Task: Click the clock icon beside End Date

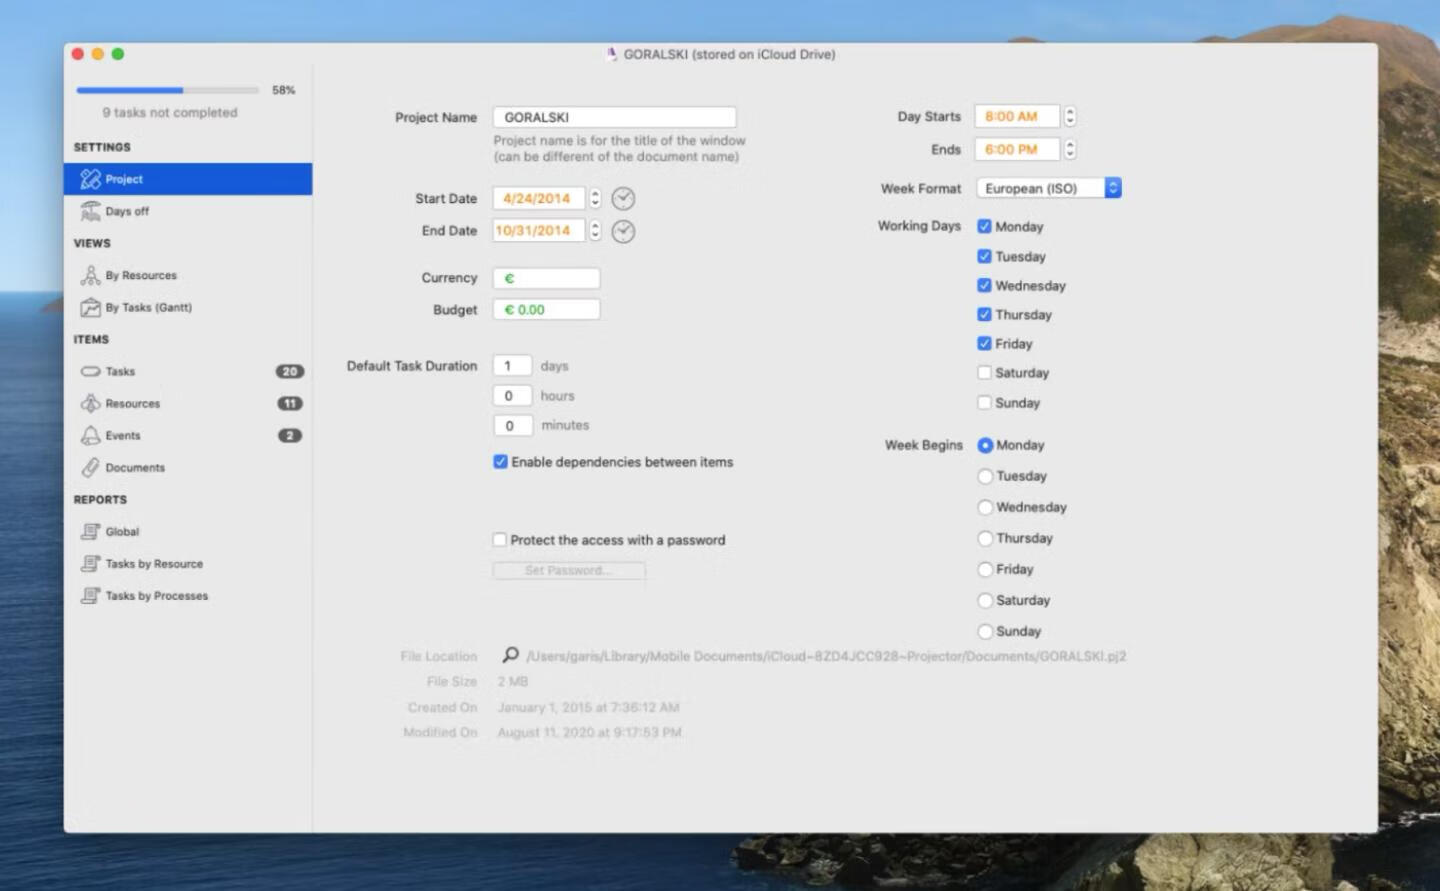Action: point(623,231)
